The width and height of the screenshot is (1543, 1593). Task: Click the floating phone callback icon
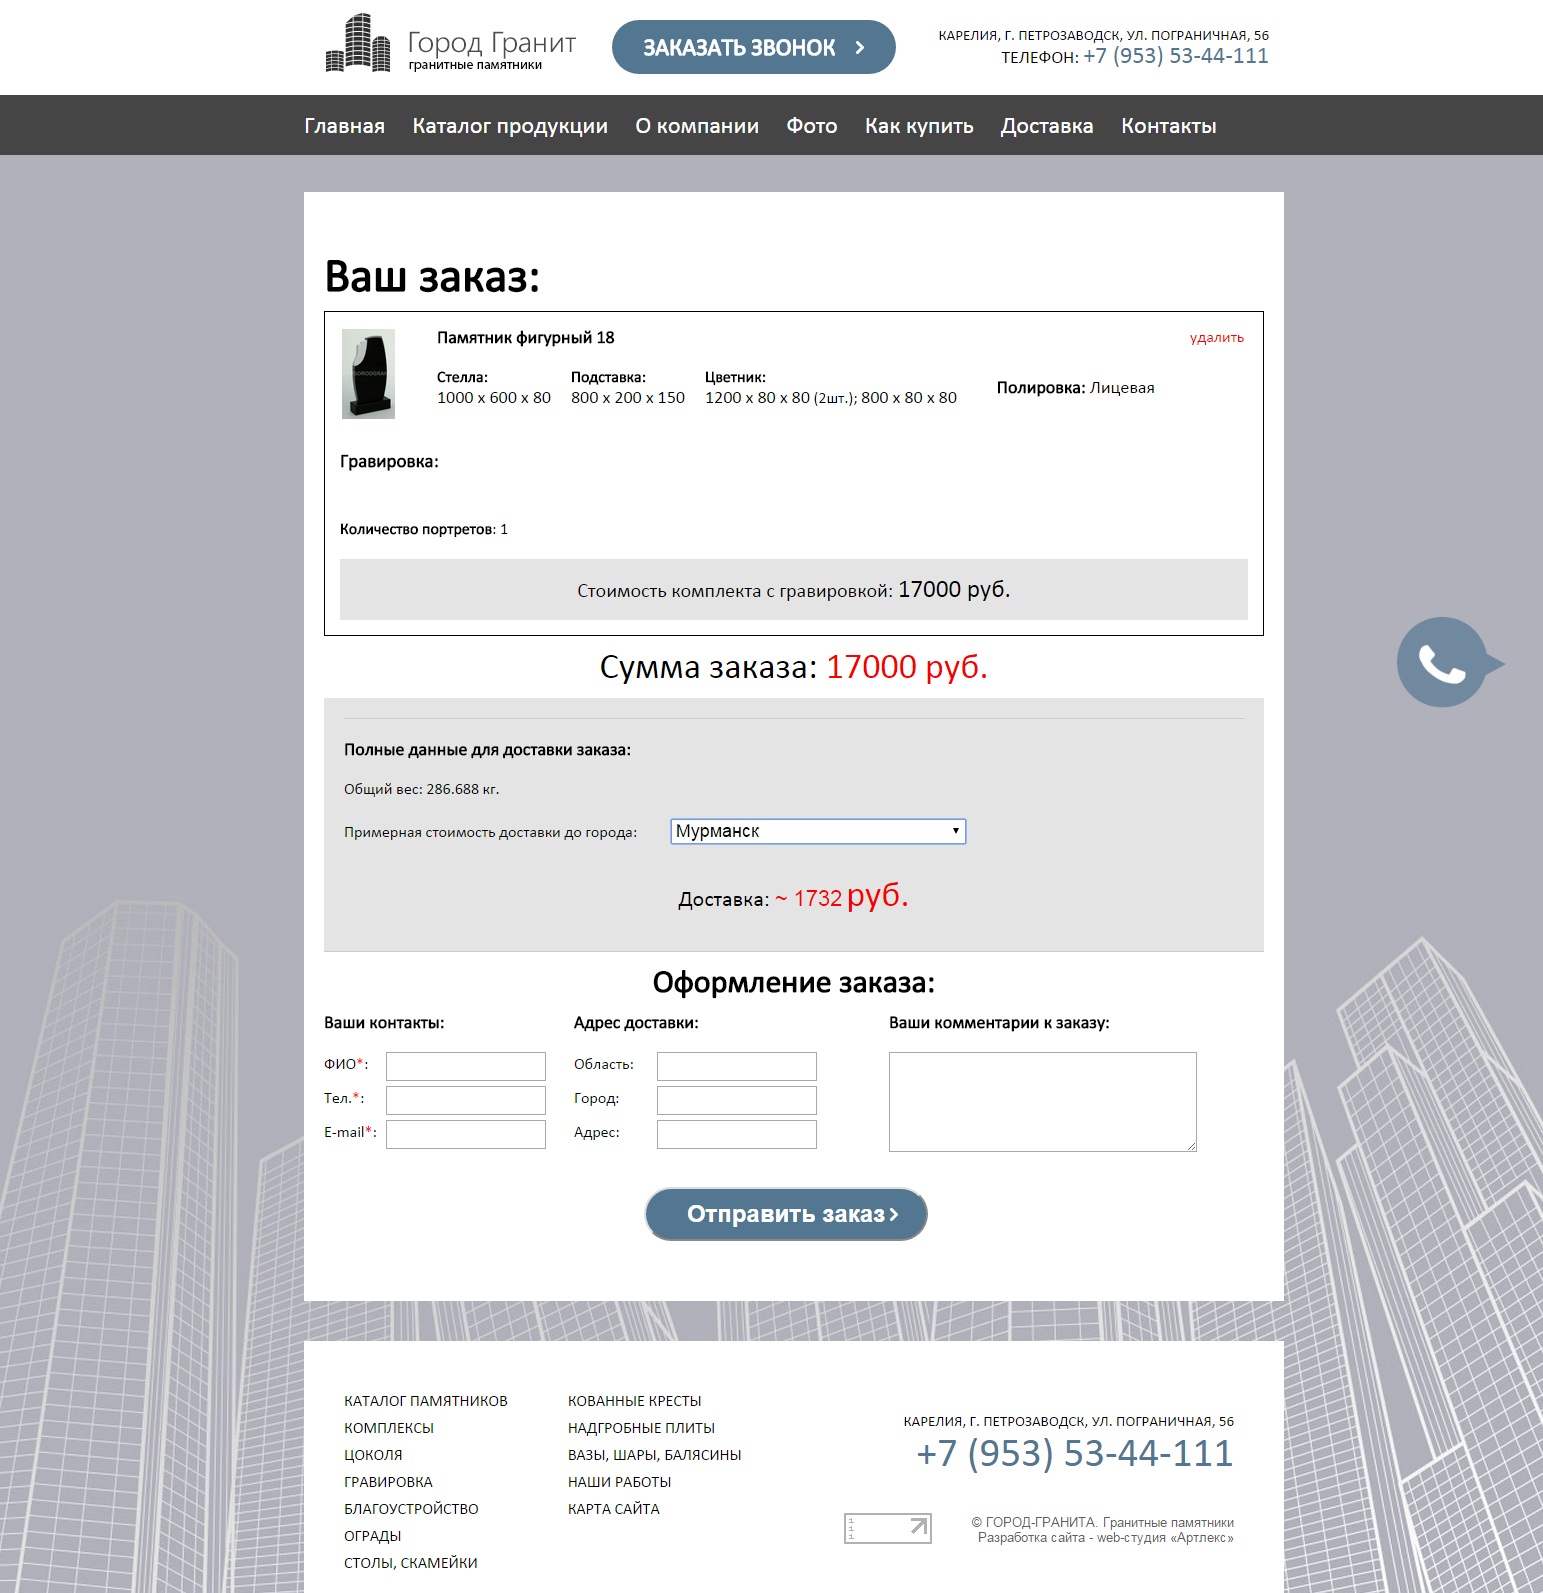pyautogui.click(x=1442, y=662)
